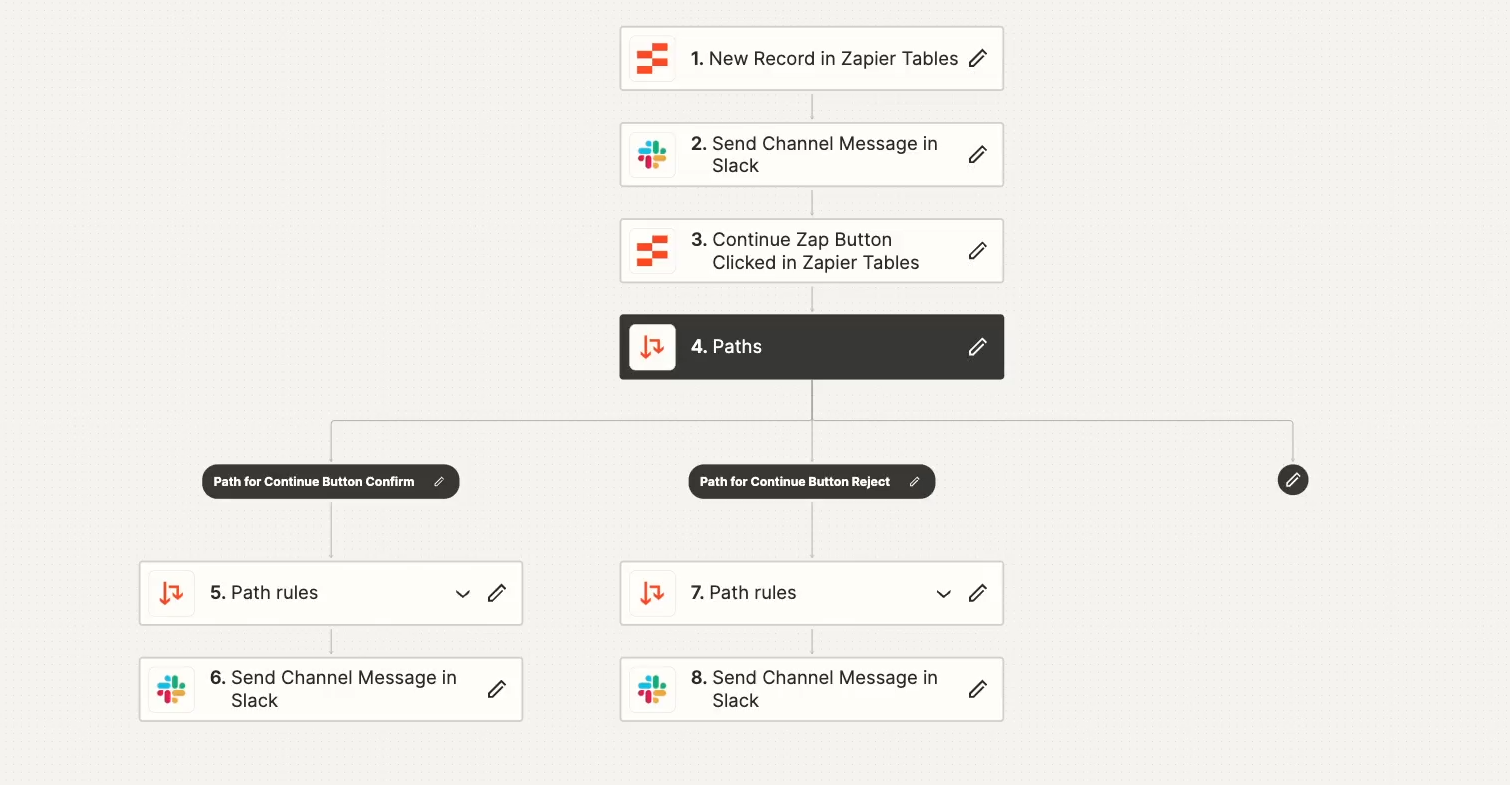This screenshot has height=785, width=1510.
Task: Open step 2 Send Channel Message in Slack
Action: [812, 155]
